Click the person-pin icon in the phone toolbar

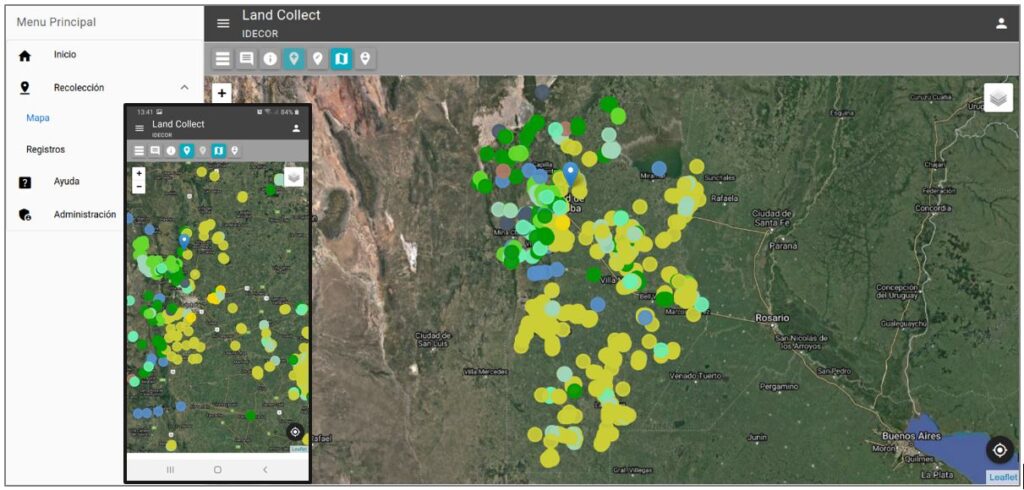coord(234,151)
